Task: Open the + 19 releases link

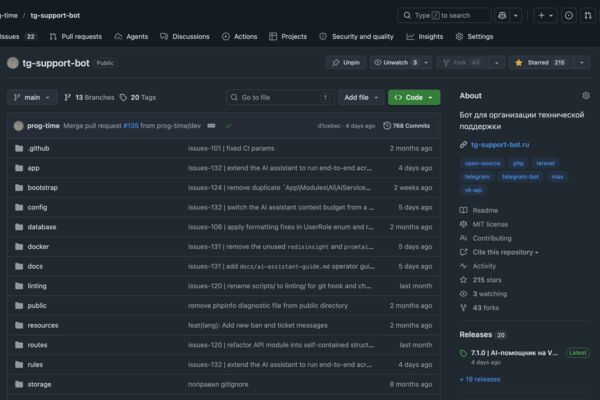Action: [x=480, y=379]
